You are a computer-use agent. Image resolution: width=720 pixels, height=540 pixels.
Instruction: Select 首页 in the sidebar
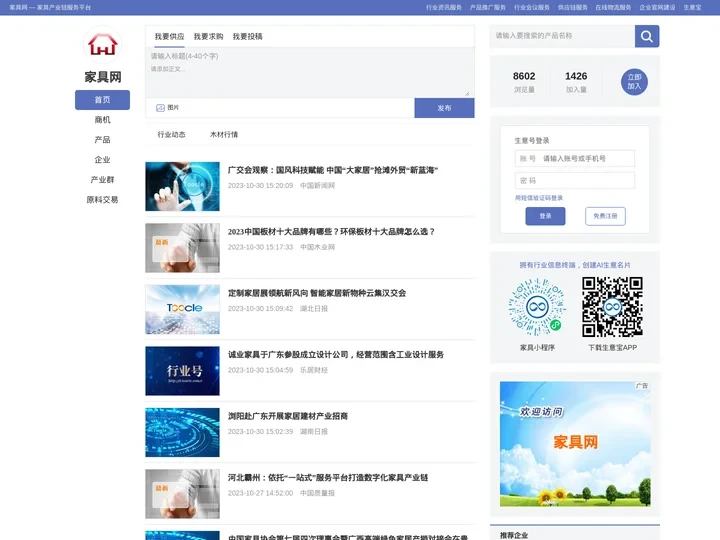pyautogui.click(x=102, y=100)
